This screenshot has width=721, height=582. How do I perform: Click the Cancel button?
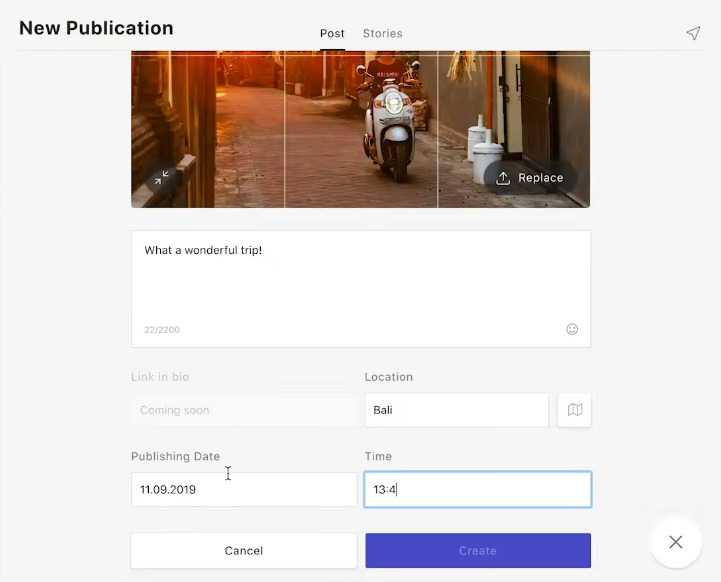[x=244, y=551]
